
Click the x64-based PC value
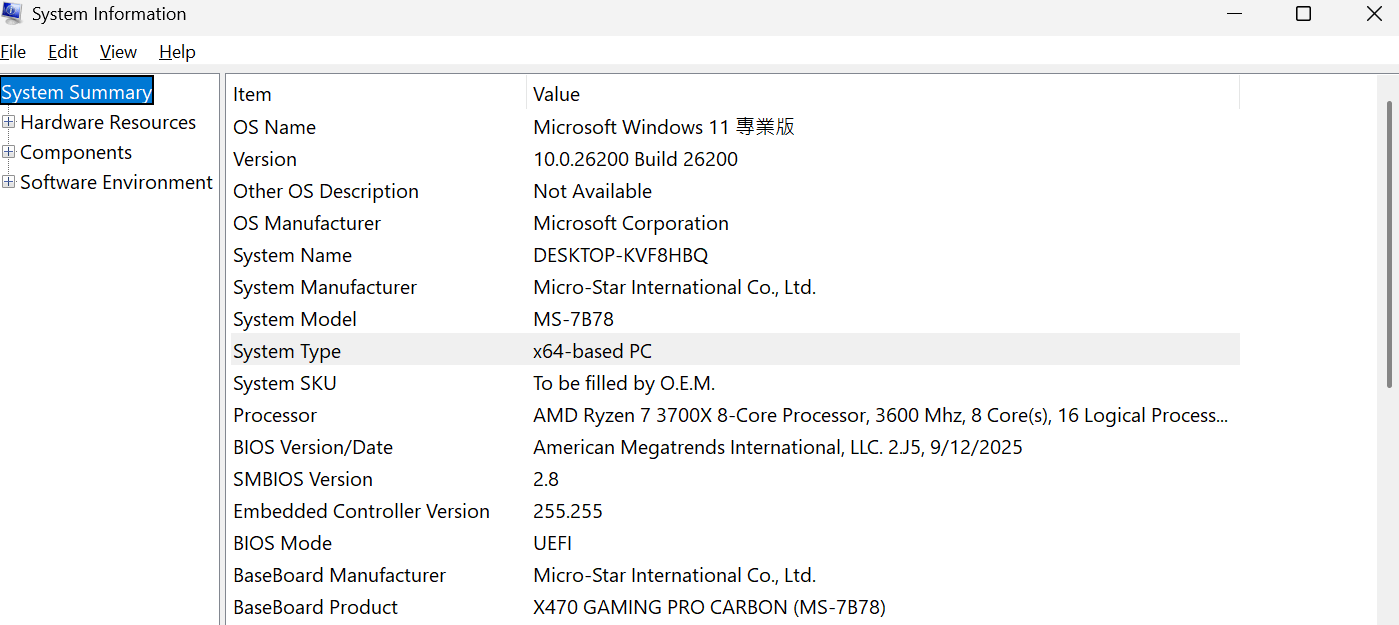coord(593,351)
